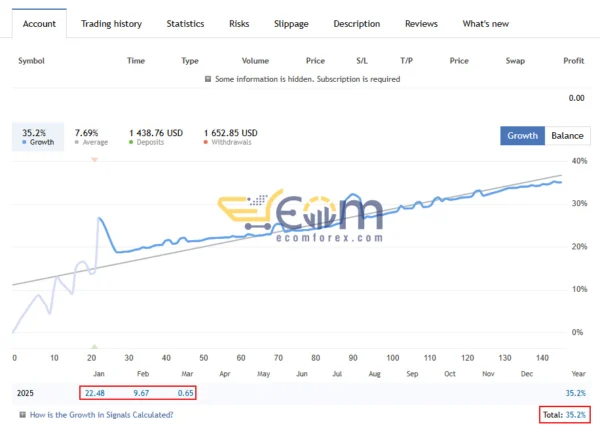Click the green Deposits legend dot
This screenshot has width=600, height=430.
coord(132,142)
